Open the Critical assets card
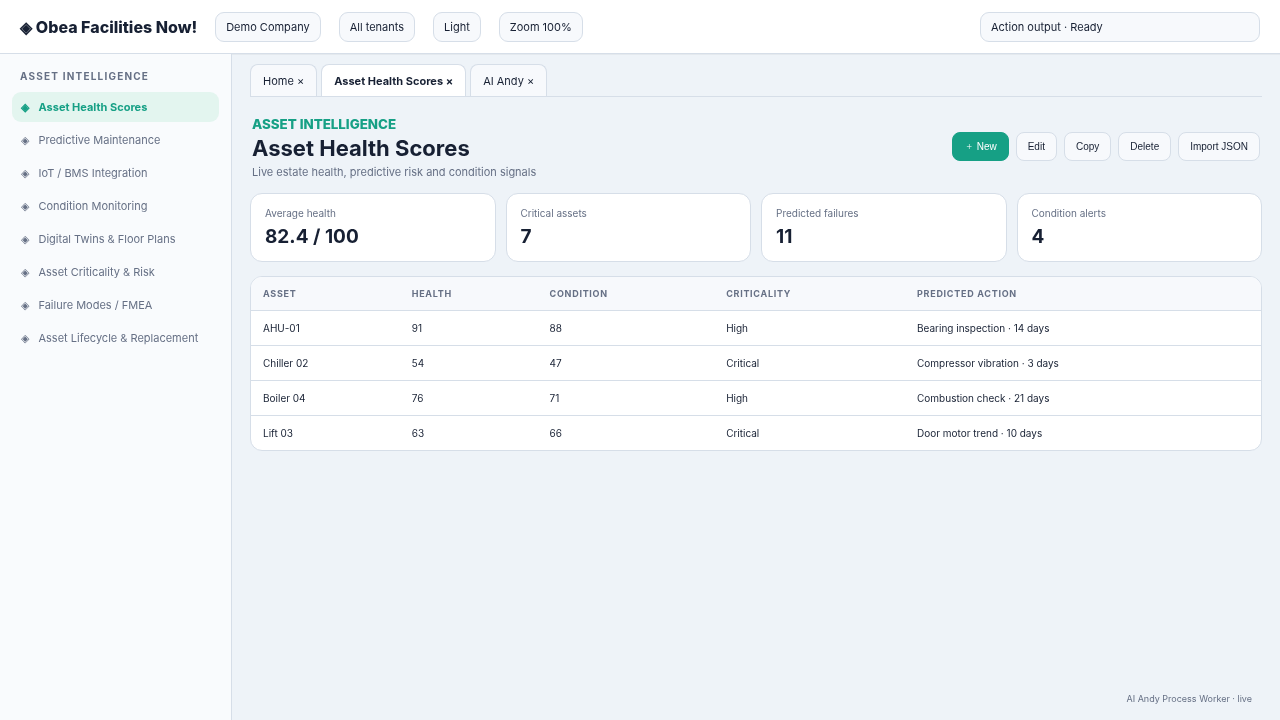The height and width of the screenshot is (720, 1280). (x=628, y=228)
